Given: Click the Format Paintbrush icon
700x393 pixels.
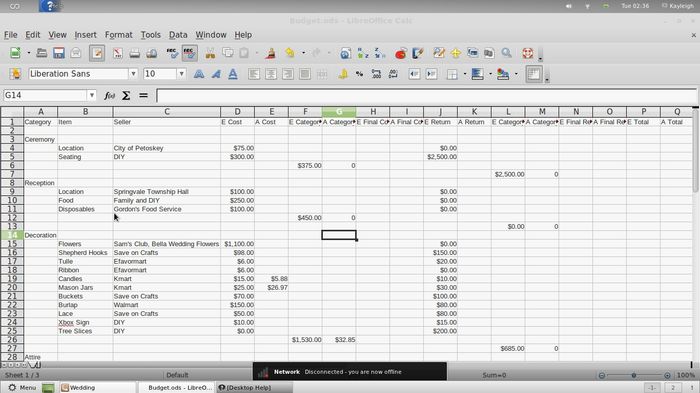Looking at the screenshot, I should tap(270, 53).
